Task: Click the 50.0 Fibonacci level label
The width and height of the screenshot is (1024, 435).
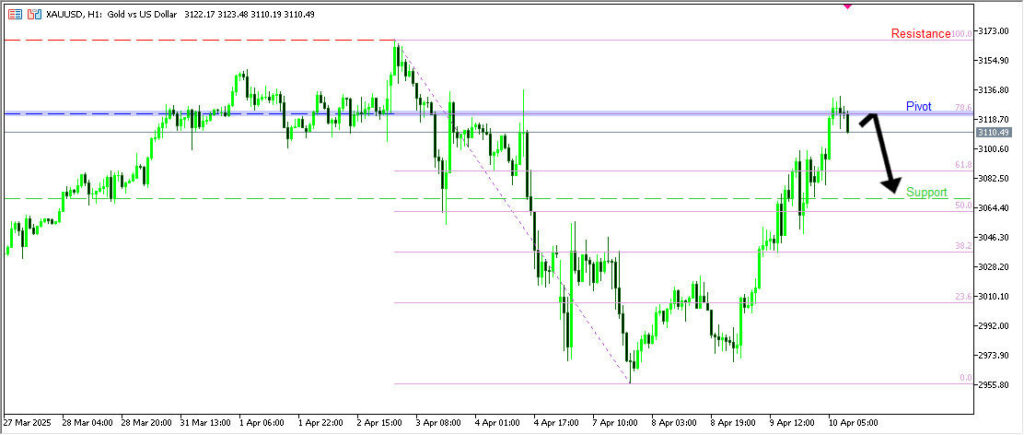Action: (963, 206)
